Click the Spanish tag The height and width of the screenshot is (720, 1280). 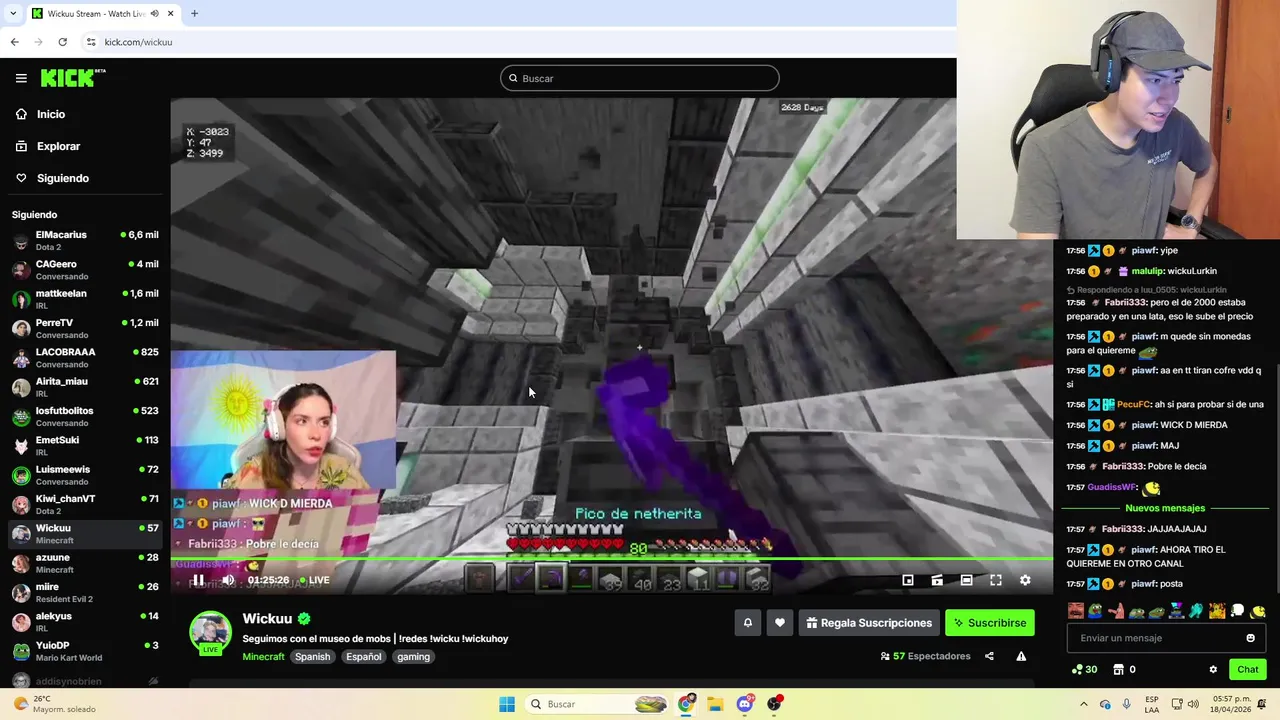coord(312,657)
